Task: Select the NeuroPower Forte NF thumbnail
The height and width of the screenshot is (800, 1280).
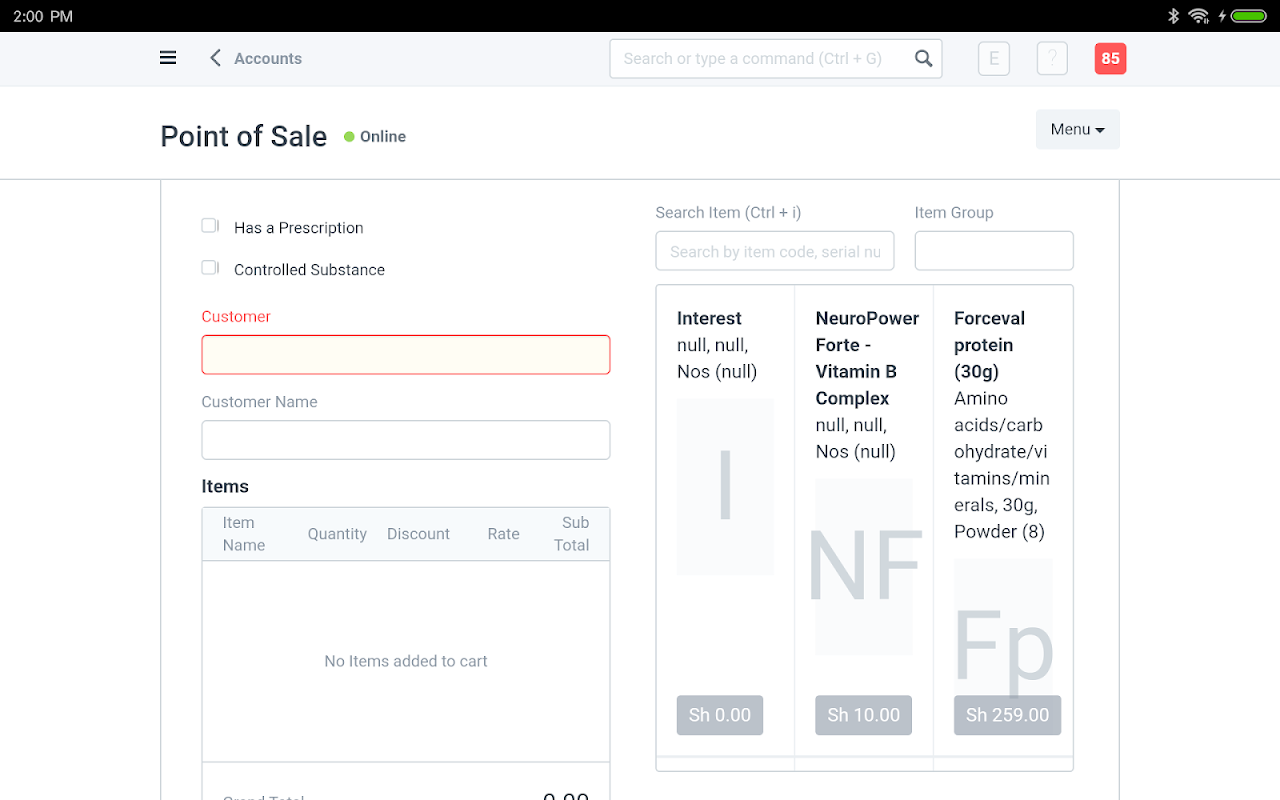Action: pos(864,566)
